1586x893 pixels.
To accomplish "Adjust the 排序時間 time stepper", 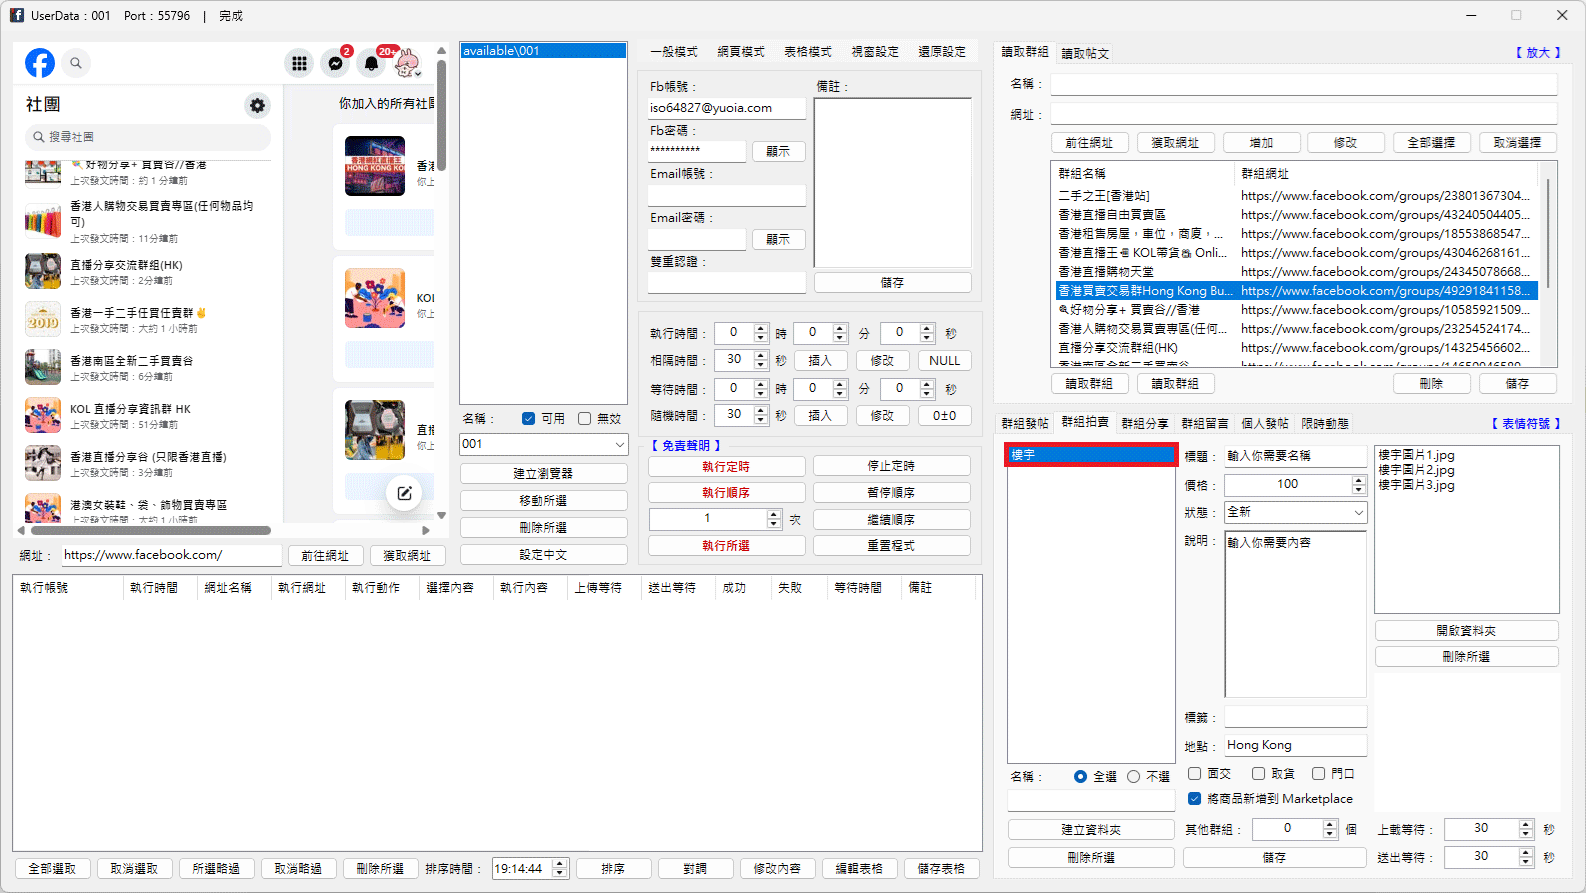I will point(560,869).
